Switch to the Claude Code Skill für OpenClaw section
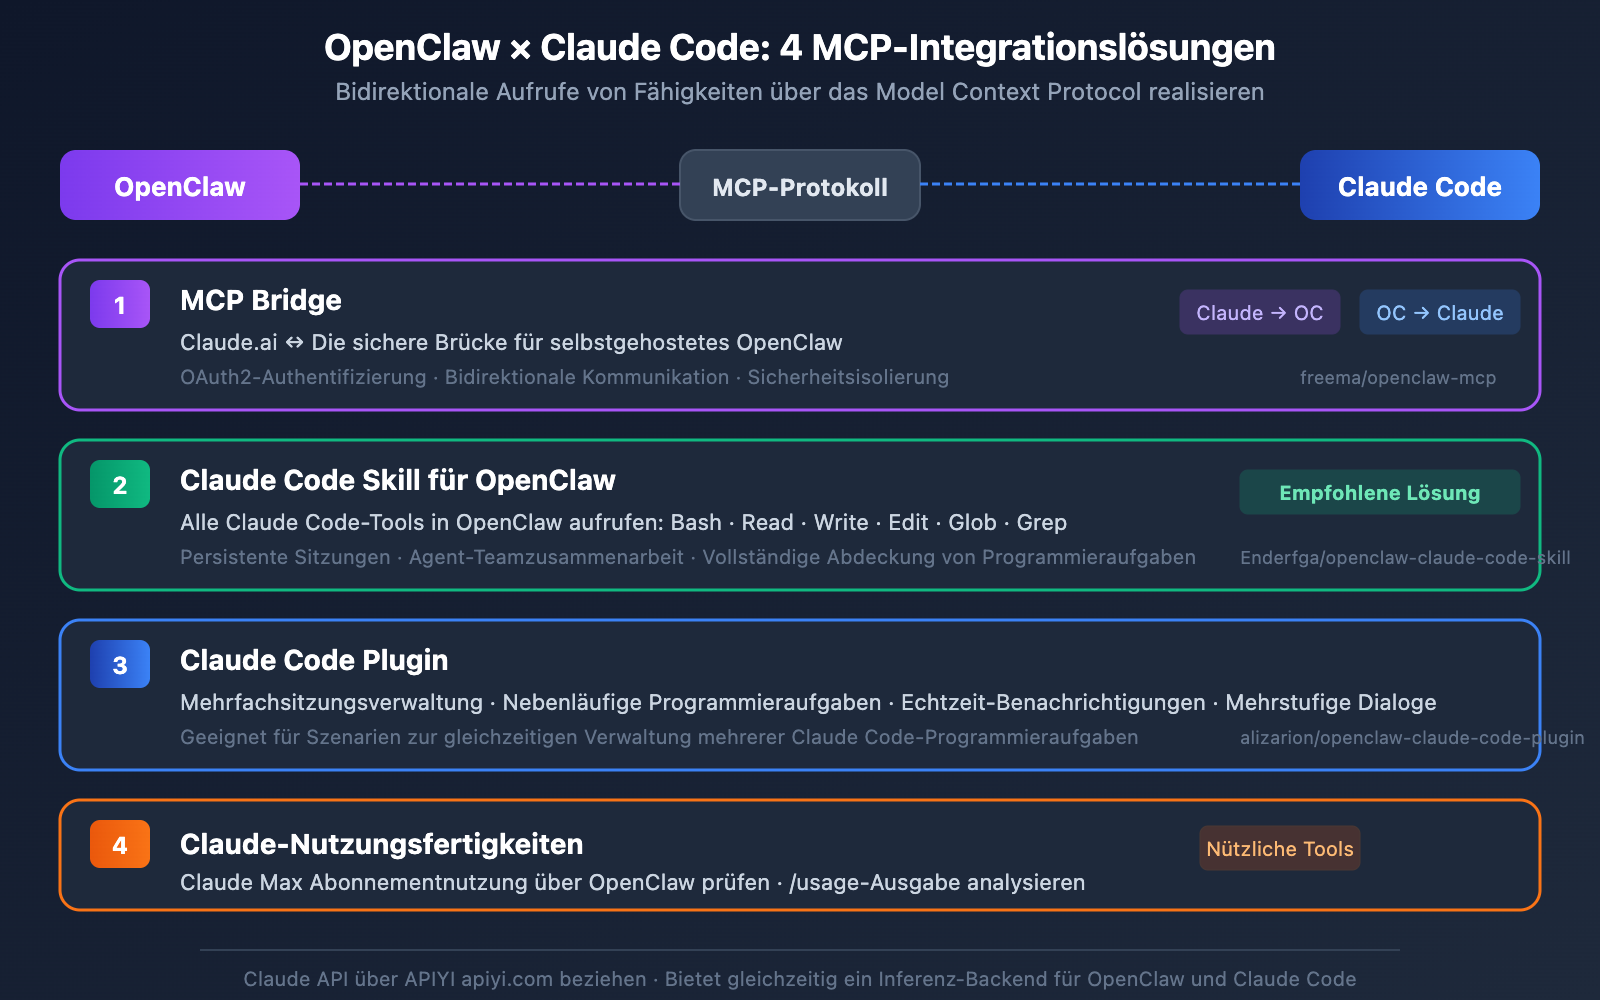 pyautogui.click(x=397, y=480)
